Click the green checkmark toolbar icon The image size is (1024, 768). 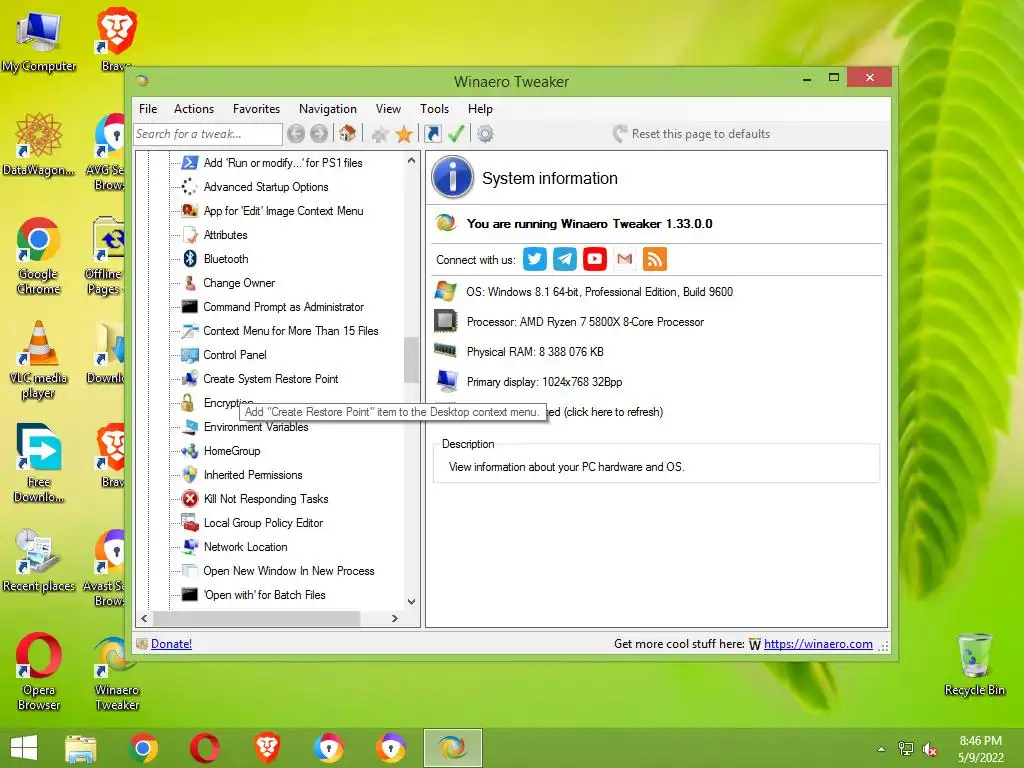click(x=456, y=134)
